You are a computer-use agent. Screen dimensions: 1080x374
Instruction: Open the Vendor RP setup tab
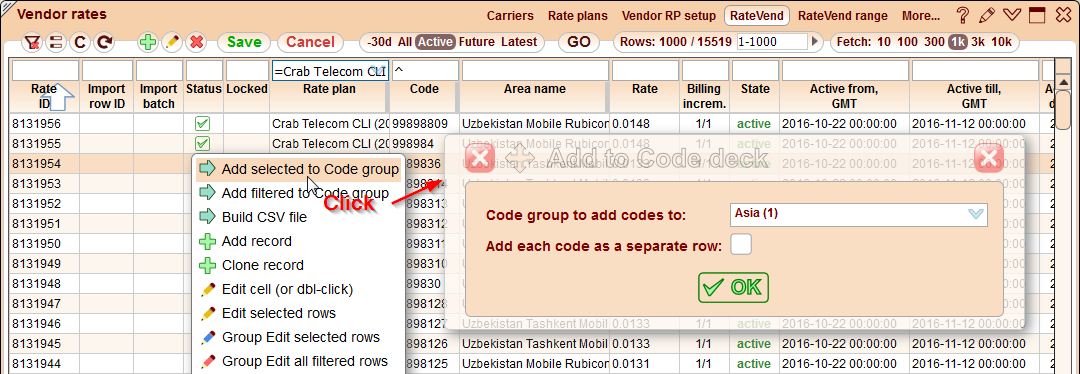(x=669, y=16)
